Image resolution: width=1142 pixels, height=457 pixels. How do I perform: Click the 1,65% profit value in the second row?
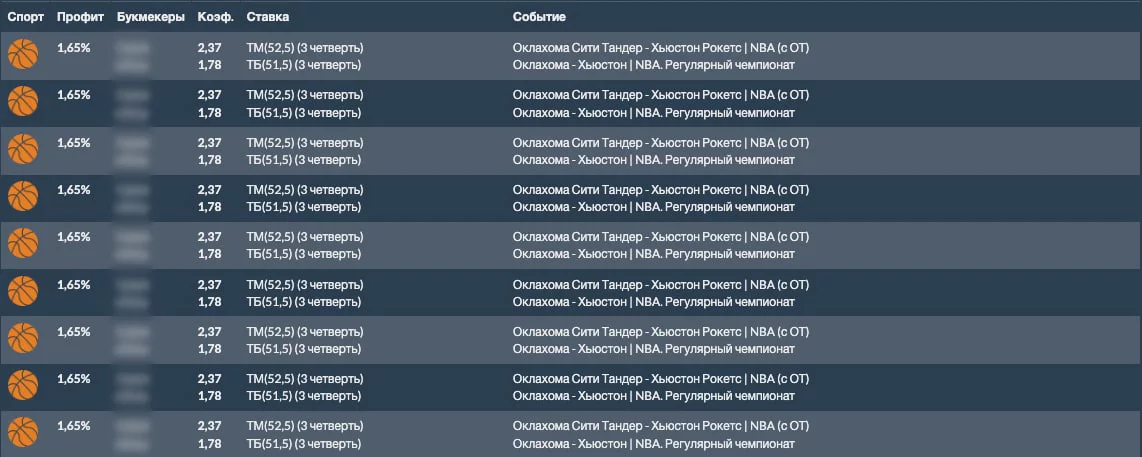tap(74, 95)
